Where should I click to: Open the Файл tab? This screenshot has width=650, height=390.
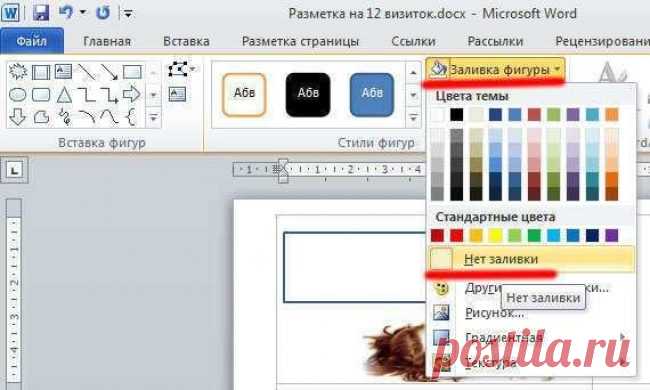click(32, 41)
